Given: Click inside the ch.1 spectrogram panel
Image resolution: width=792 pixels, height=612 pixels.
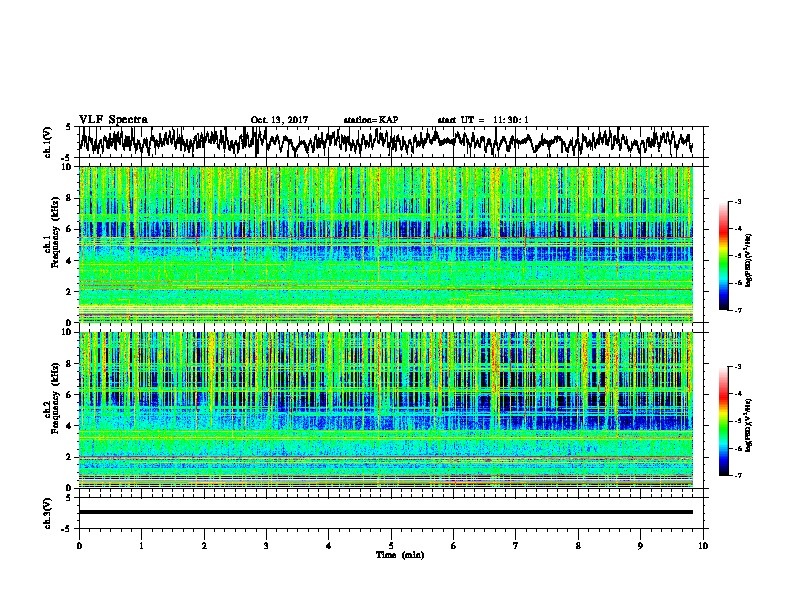Looking at the screenshot, I should coord(385,244).
